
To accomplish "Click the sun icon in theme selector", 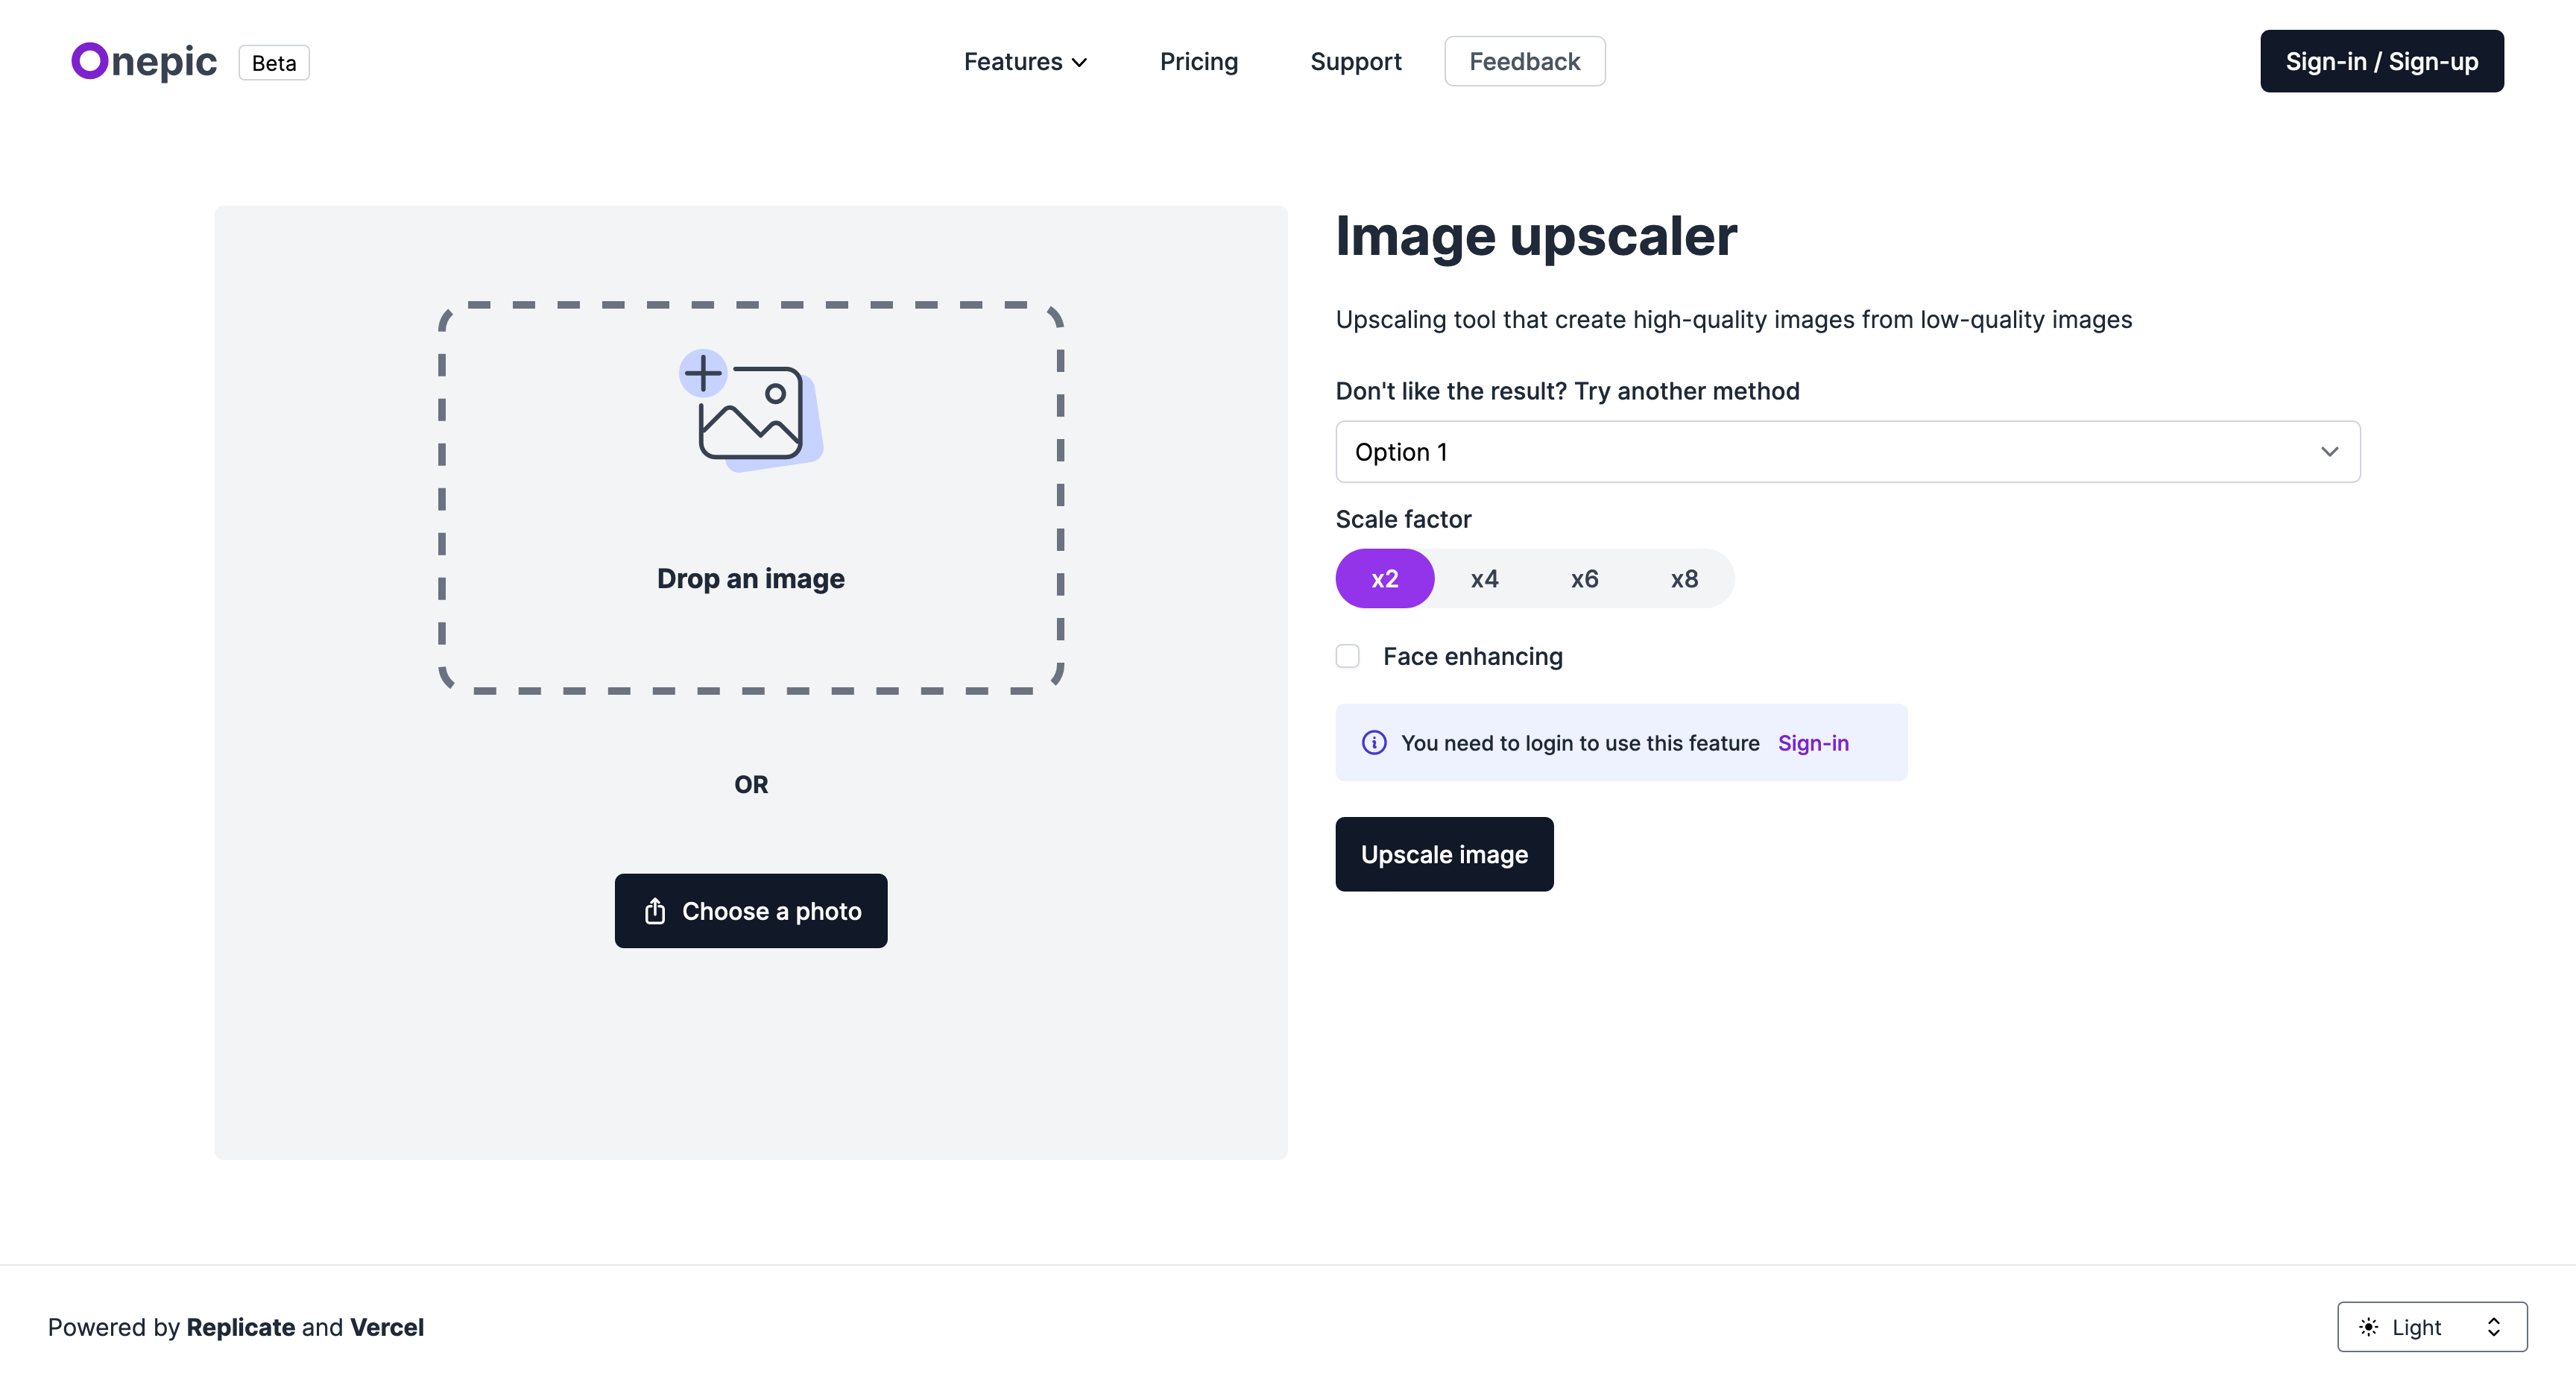I will click(2368, 1327).
